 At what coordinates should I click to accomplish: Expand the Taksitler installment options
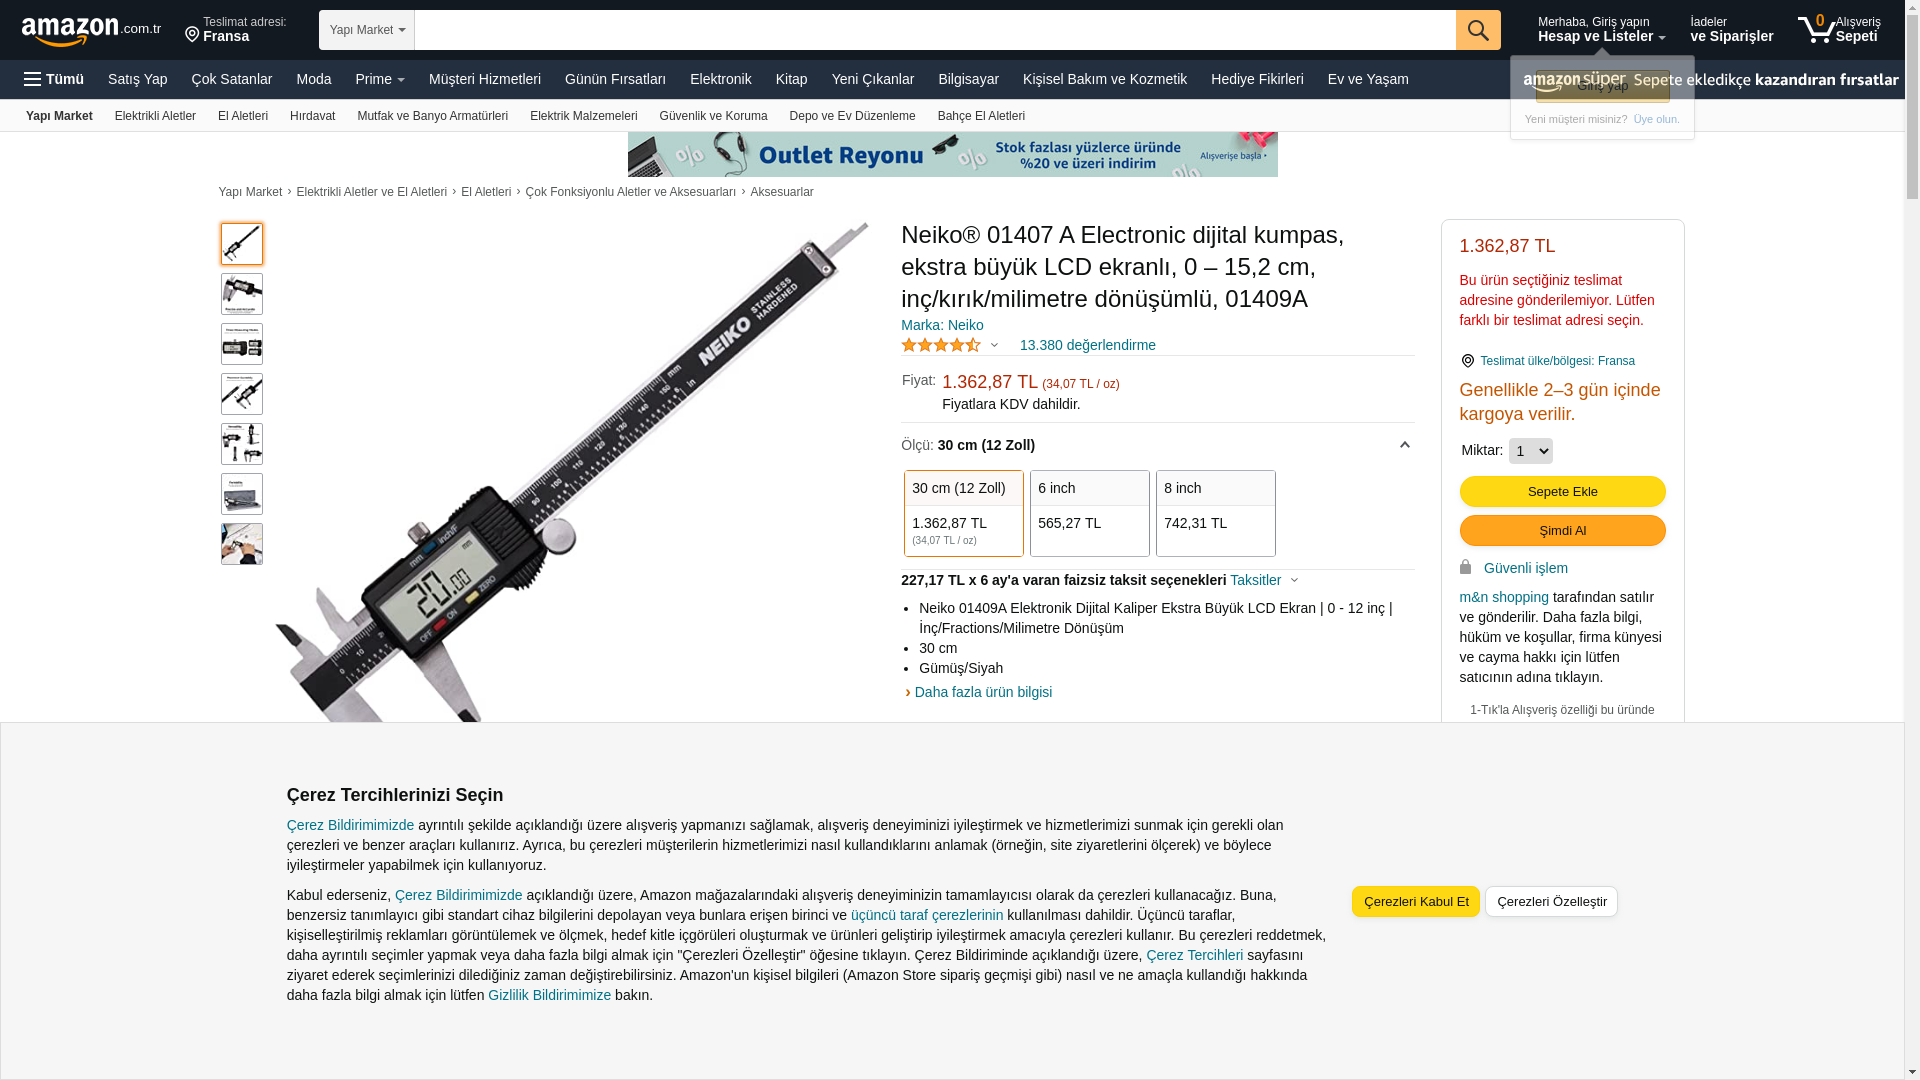[1264, 580]
